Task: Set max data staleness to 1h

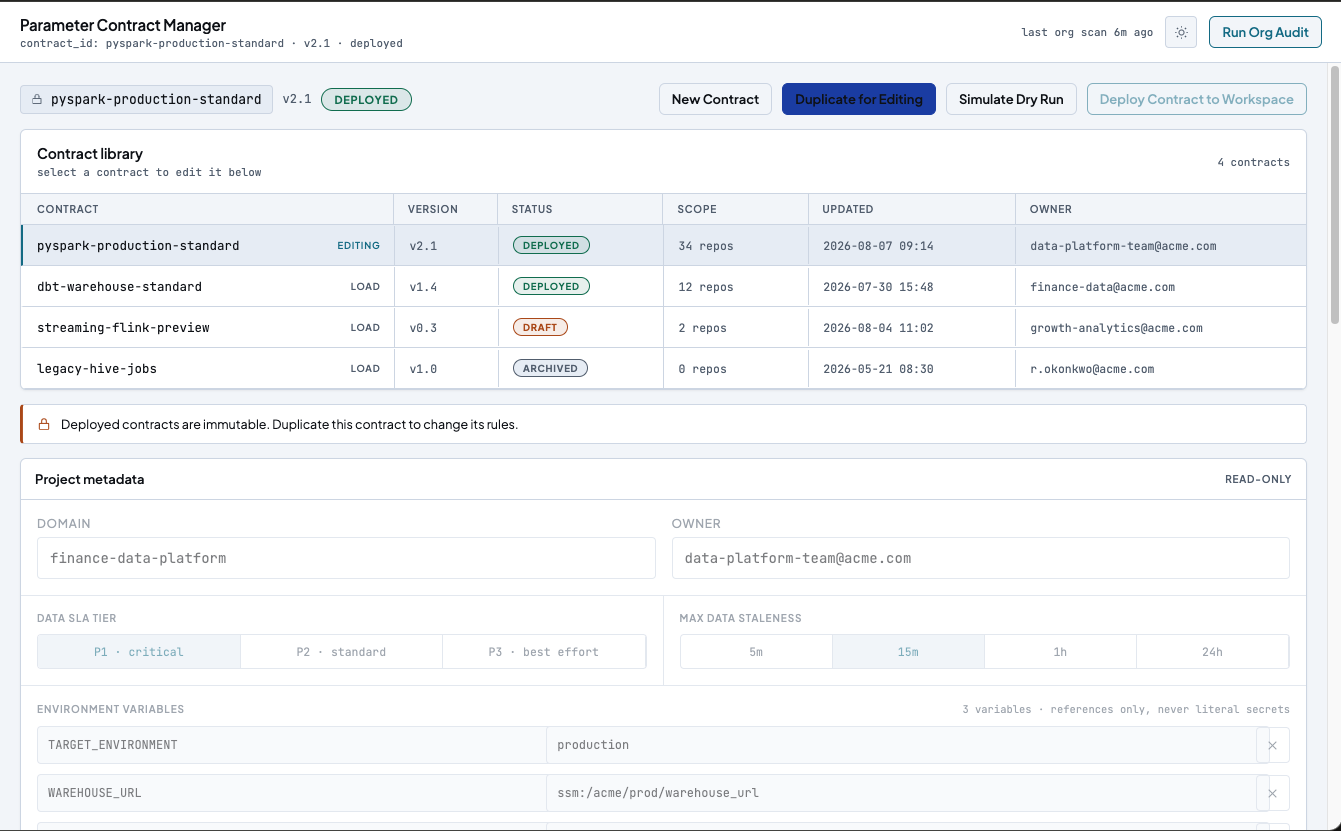Action: click(x=1060, y=652)
